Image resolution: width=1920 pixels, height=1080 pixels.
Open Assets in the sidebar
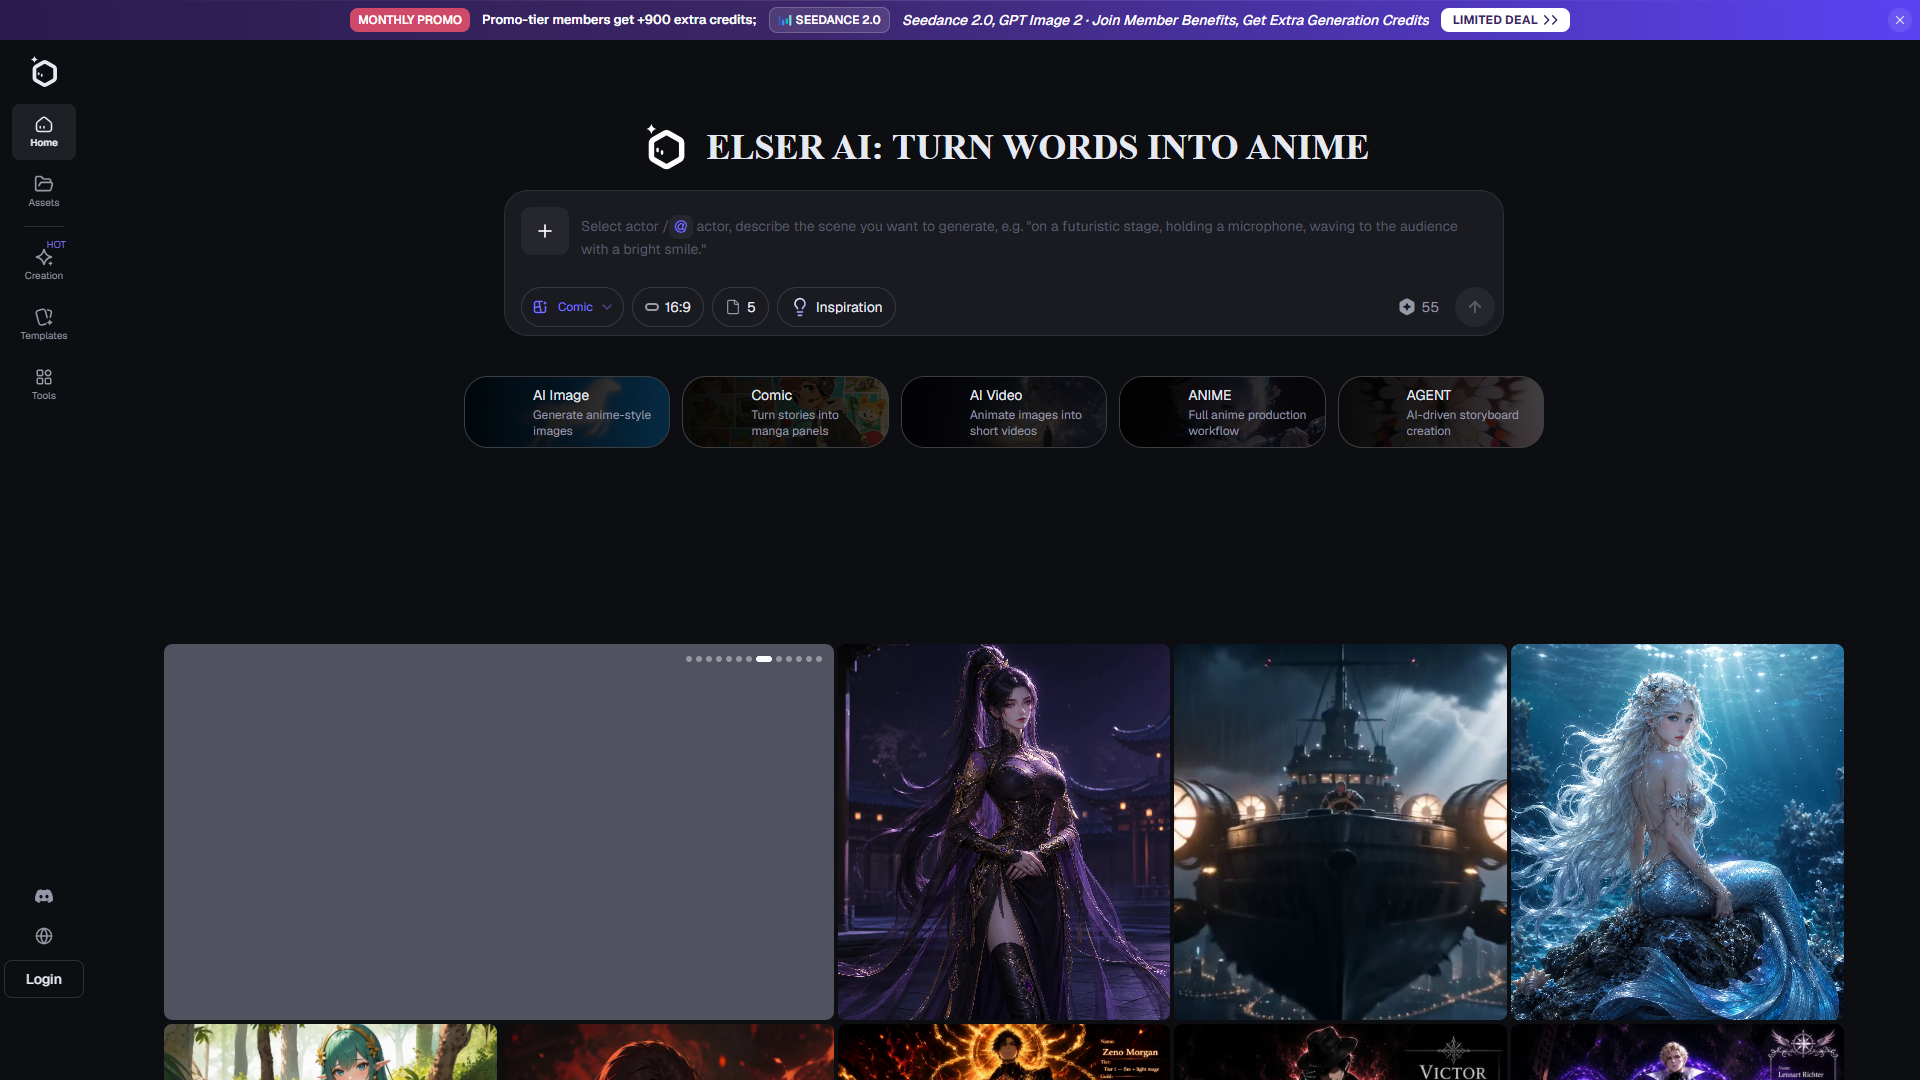(44, 191)
